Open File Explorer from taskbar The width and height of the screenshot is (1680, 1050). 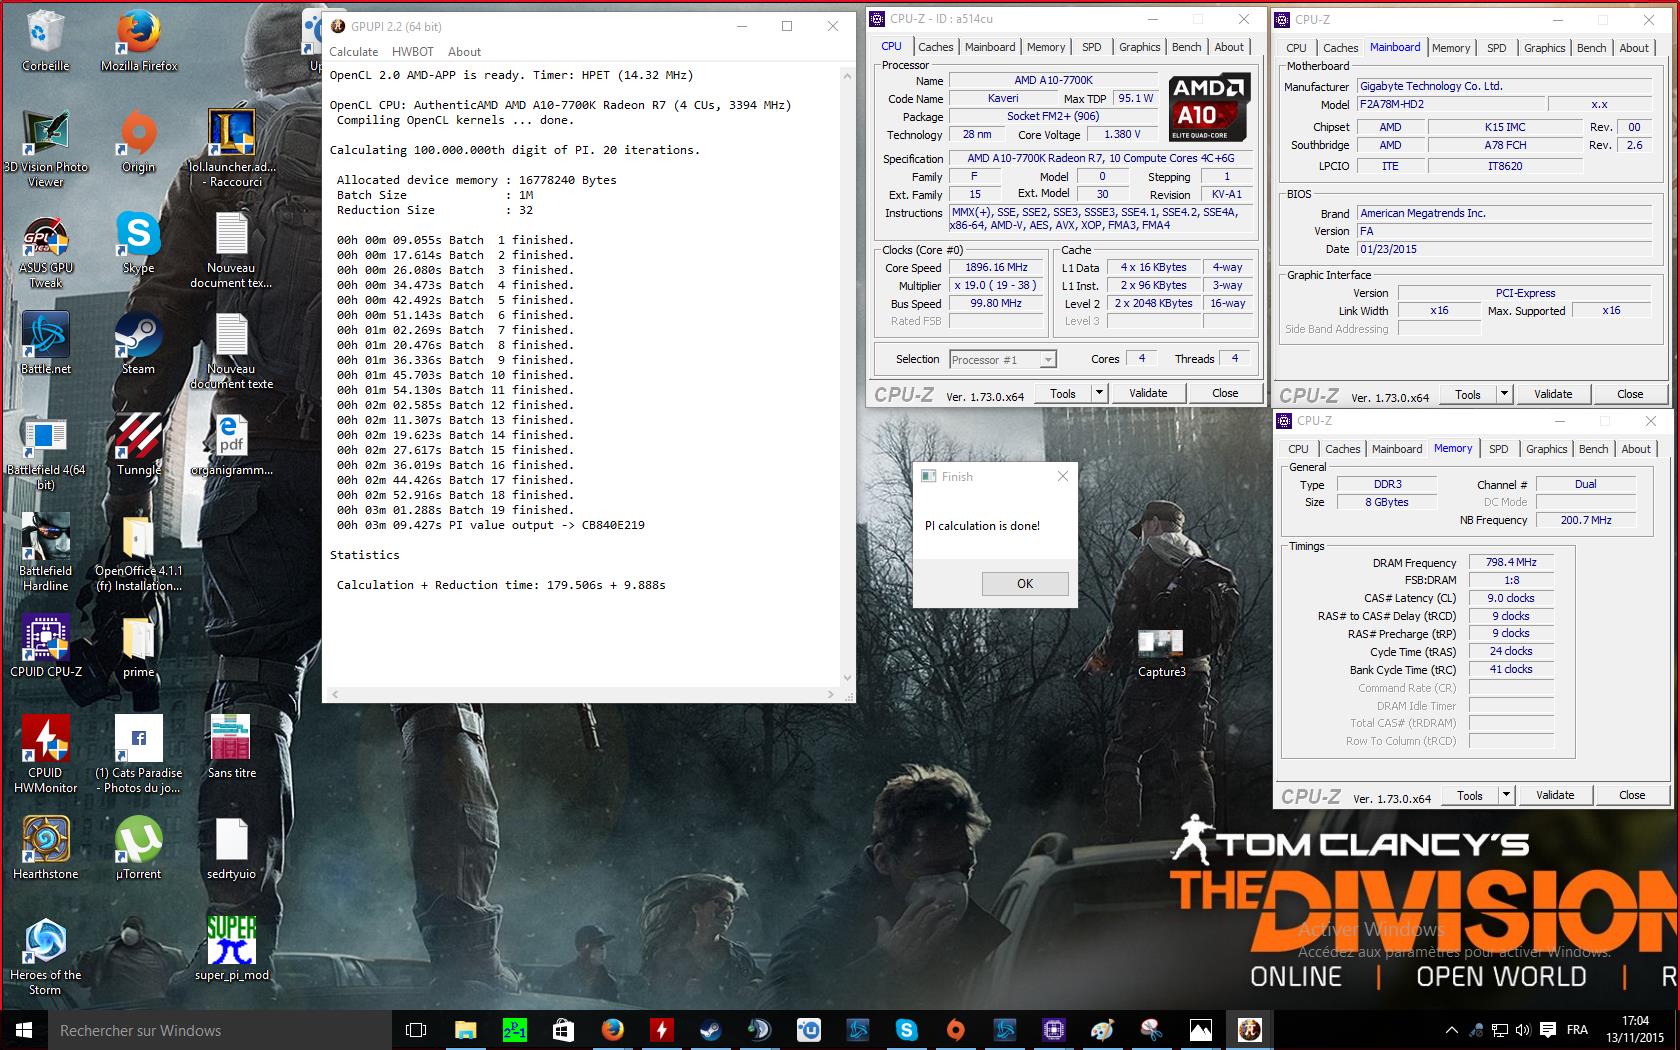click(x=465, y=1030)
